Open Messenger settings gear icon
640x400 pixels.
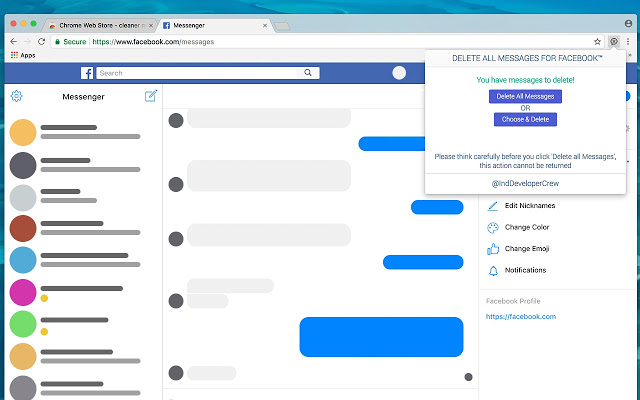pos(16,96)
